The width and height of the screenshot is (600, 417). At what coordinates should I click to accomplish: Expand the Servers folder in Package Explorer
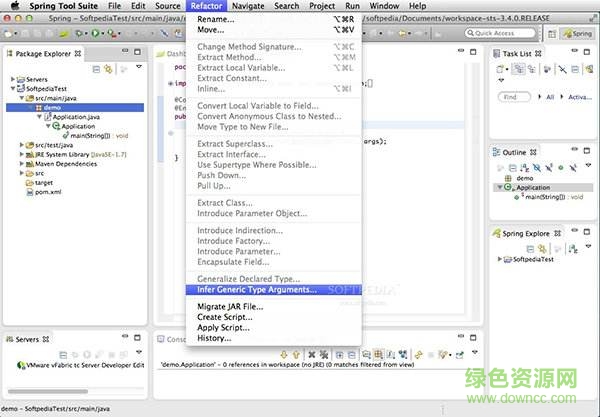[13, 79]
